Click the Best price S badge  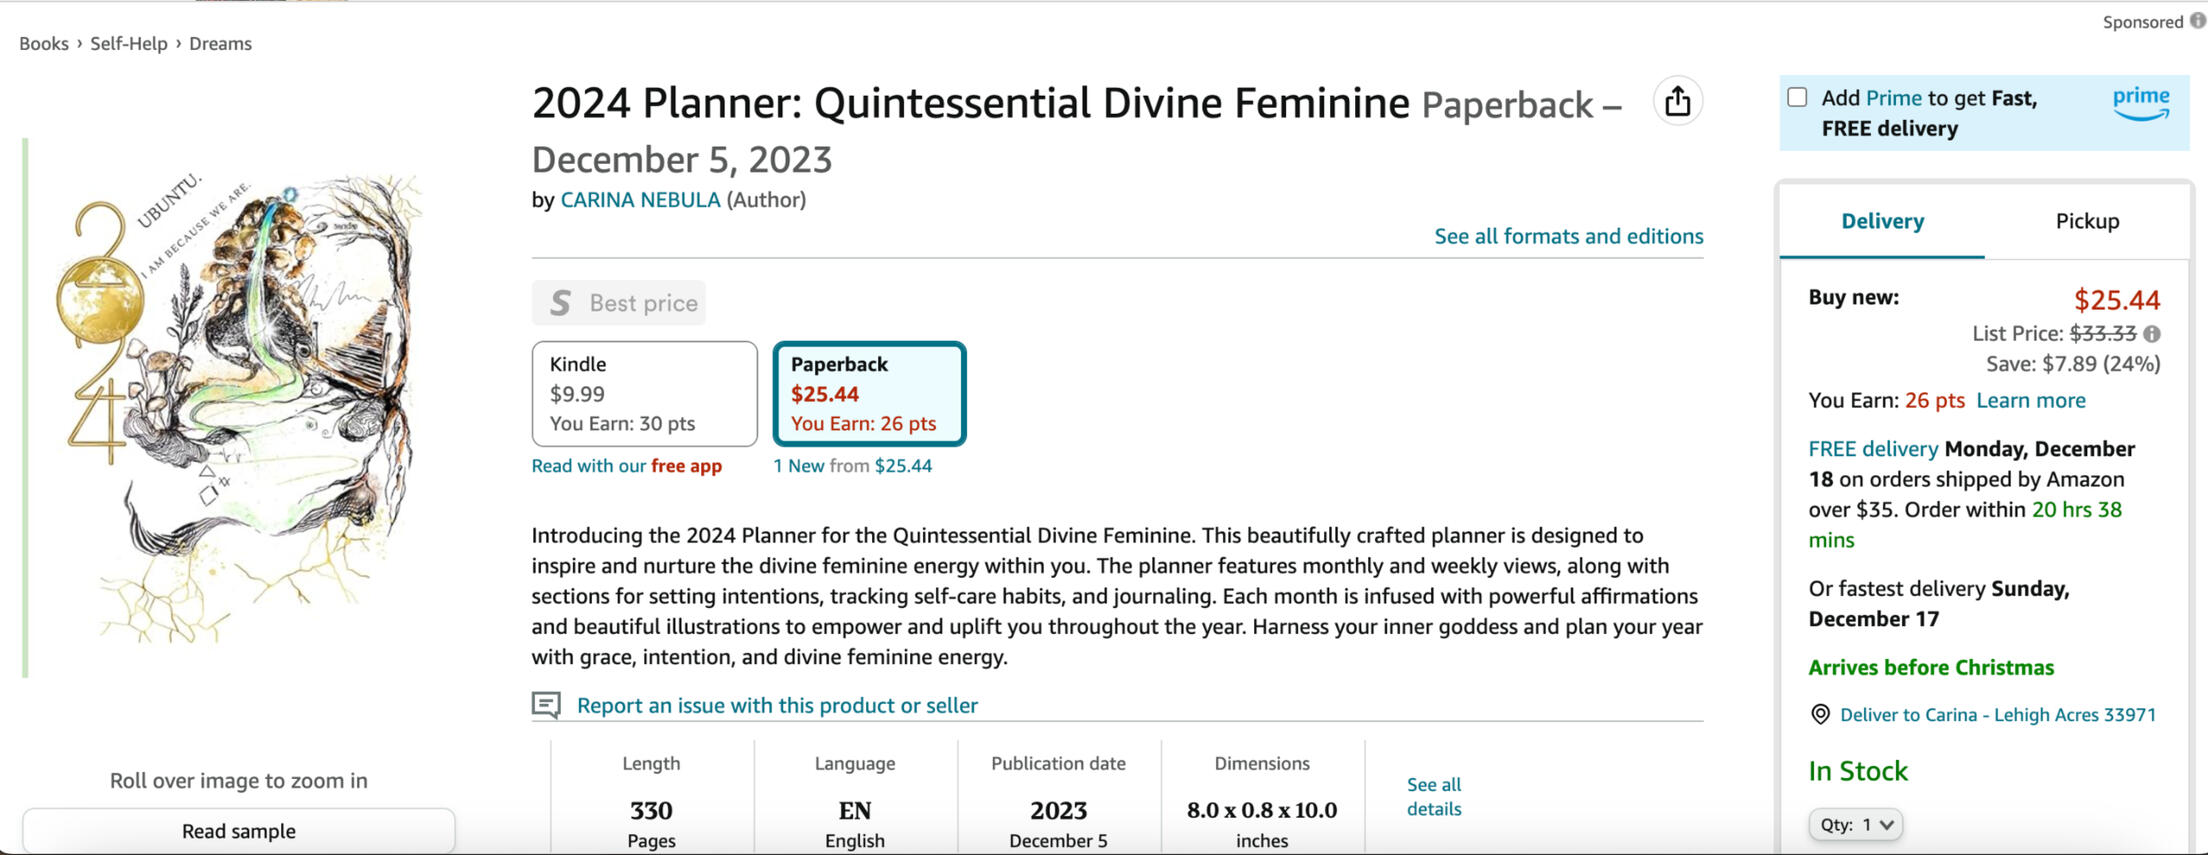tap(561, 303)
